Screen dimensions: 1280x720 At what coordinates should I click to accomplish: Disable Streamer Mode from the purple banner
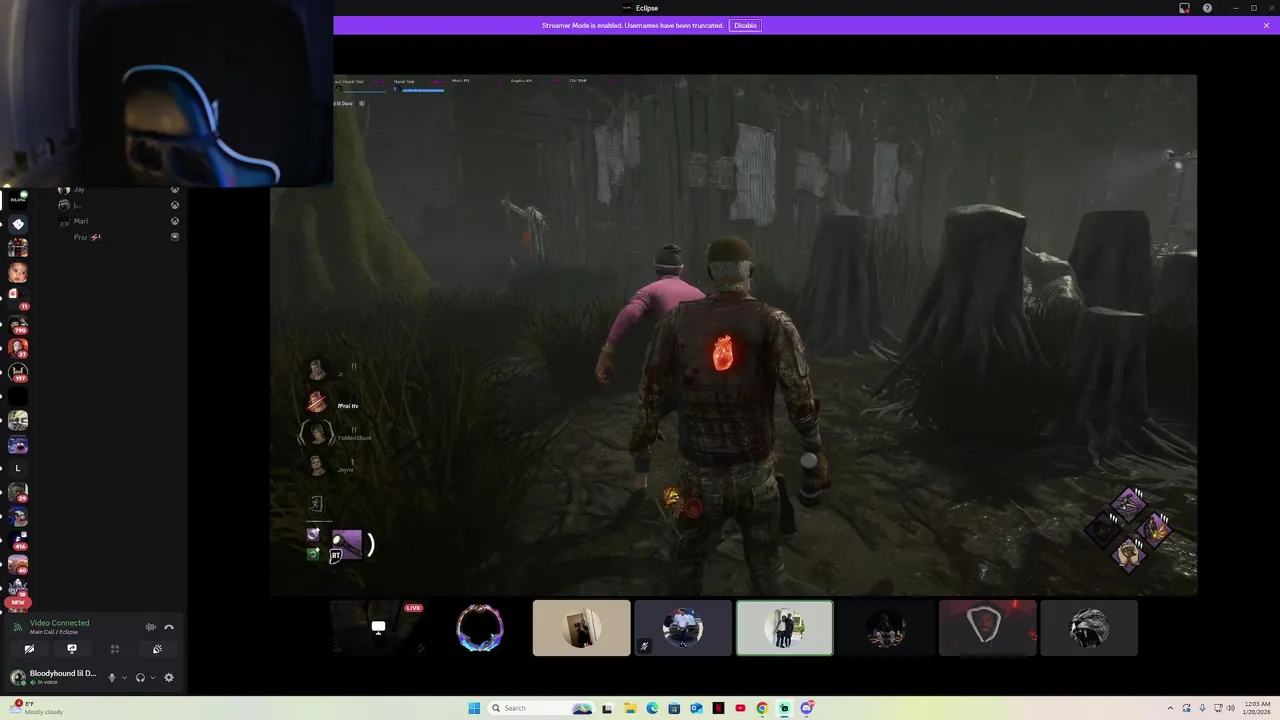(745, 25)
